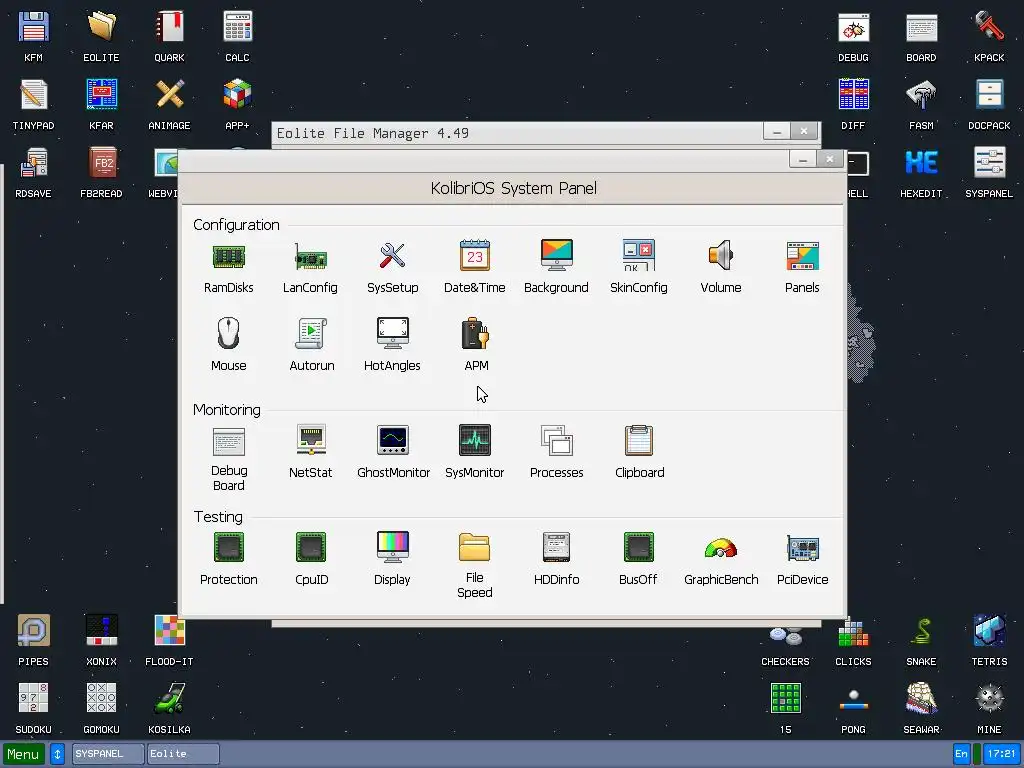Open the HDDinfo icon
The height and width of the screenshot is (768, 1024).
click(556, 547)
